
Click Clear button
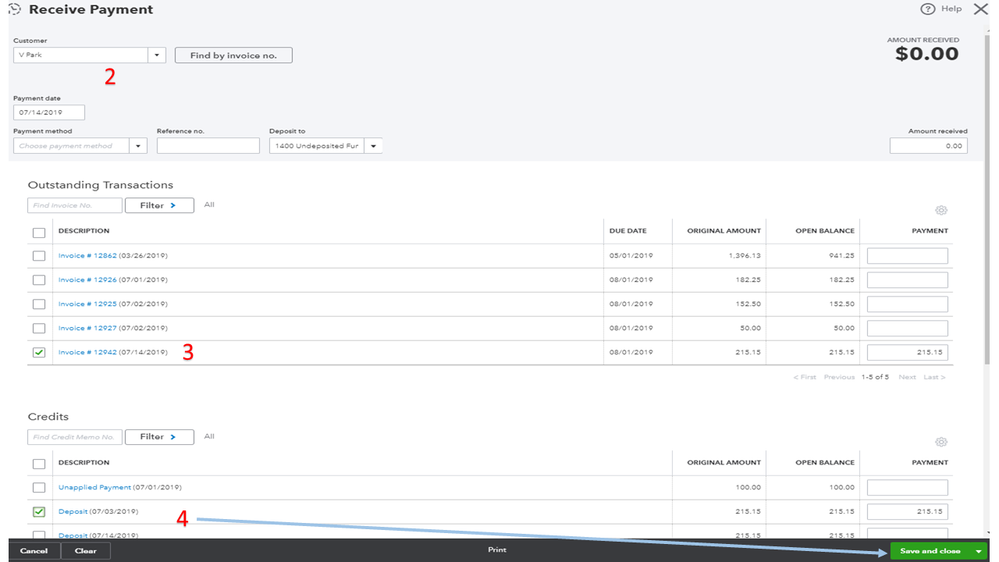85,551
